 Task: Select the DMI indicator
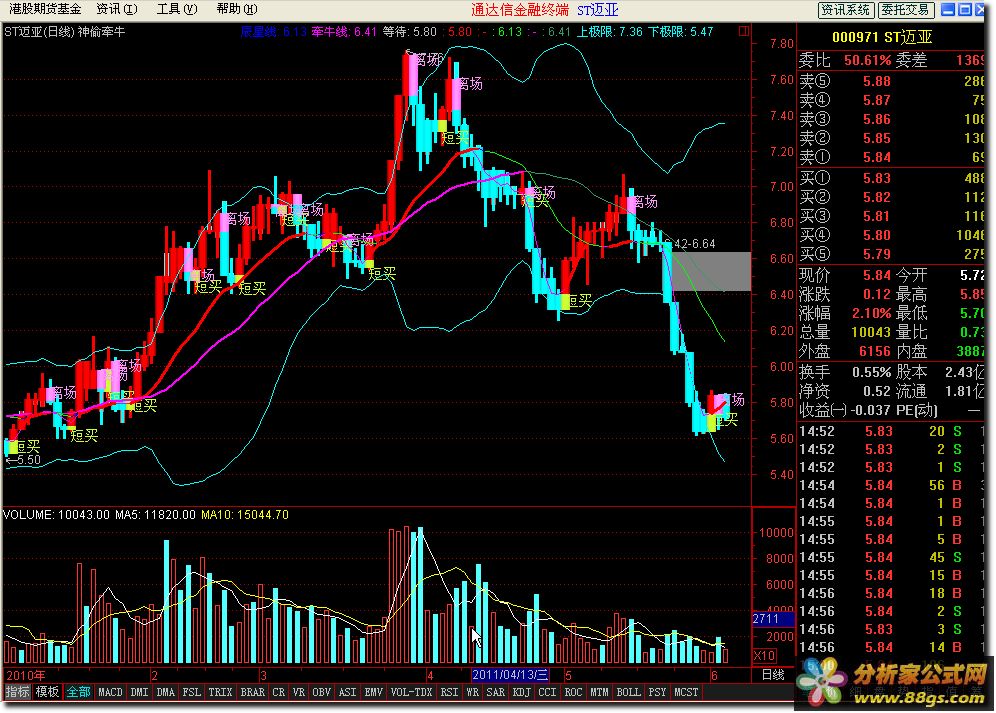click(139, 692)
